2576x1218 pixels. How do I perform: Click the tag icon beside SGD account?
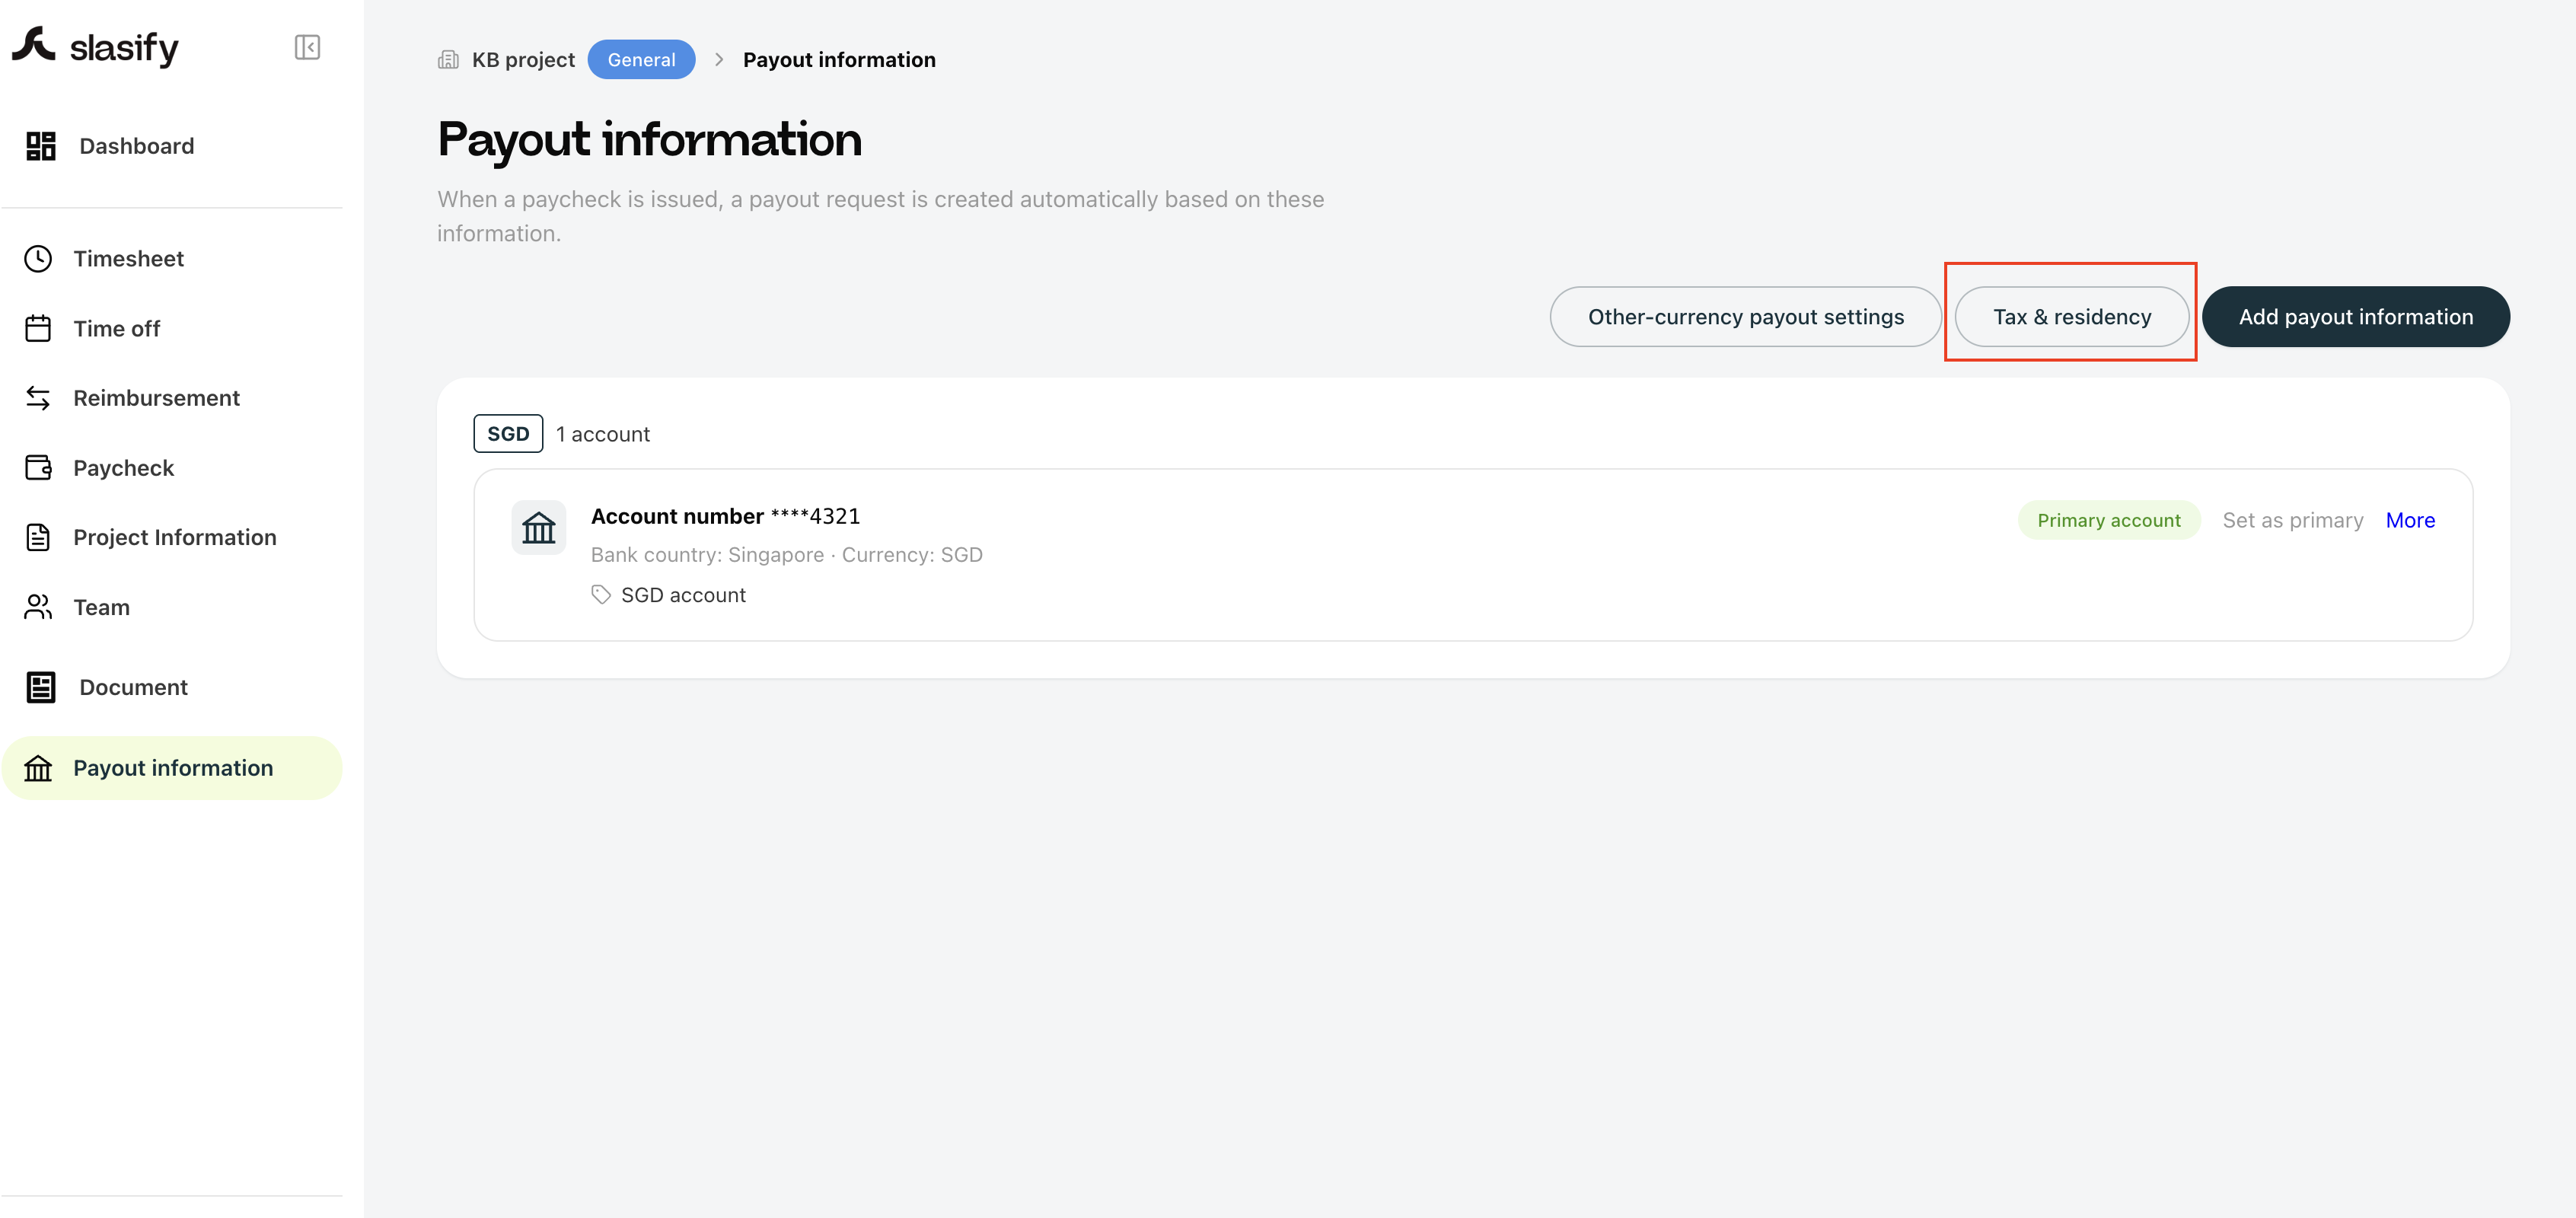coord(600,595)
